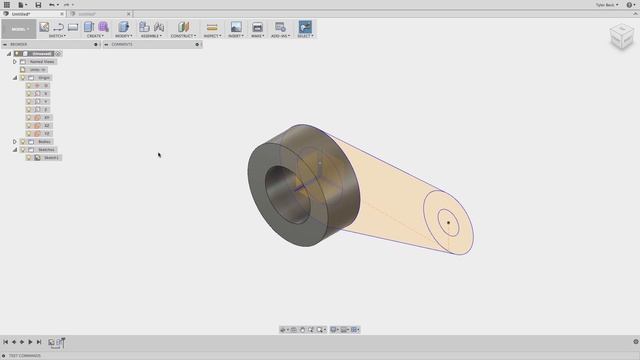640x360 pixels.
Task: Click the Create Sketch icon
Action: pos(44,27)
